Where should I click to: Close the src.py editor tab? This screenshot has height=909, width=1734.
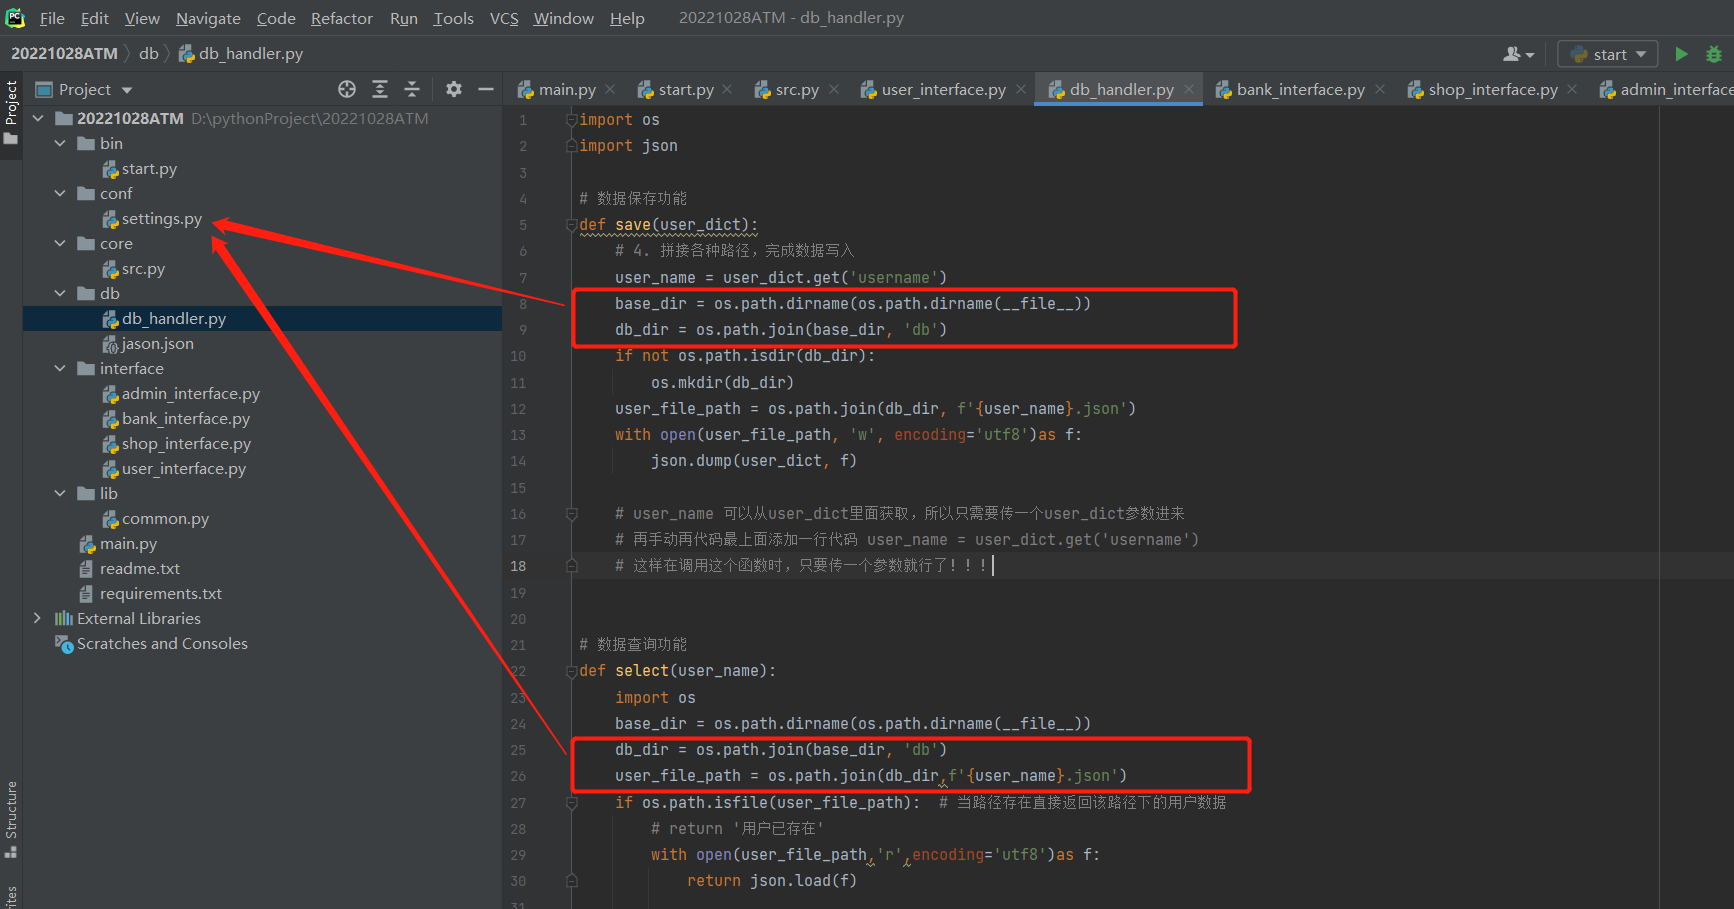[834, 89]
